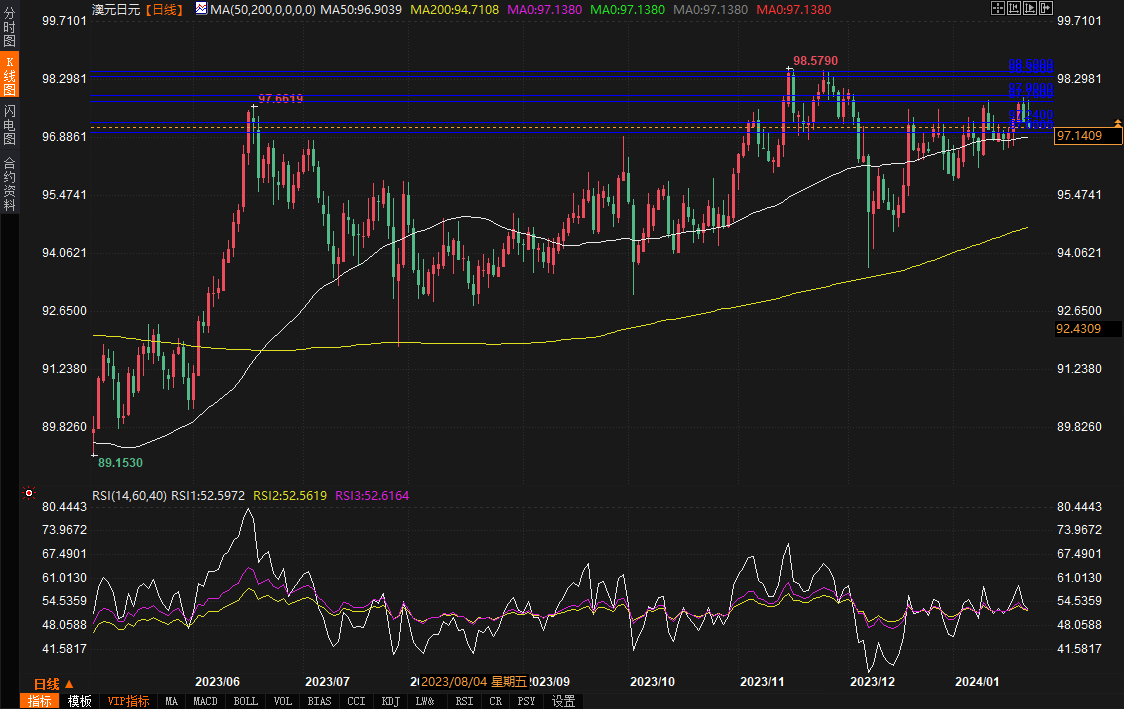Click the current price tag 97.1409
The width and height of the screenshot is (1124, 709).
click(x=1087, y=135)
